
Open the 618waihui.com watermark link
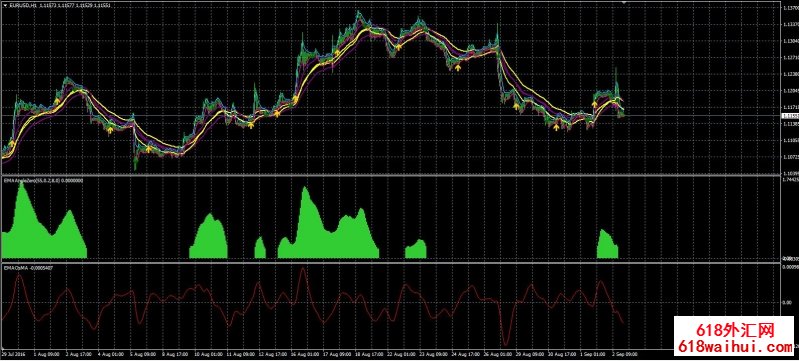pyautogui.click(x=736, y=347)
